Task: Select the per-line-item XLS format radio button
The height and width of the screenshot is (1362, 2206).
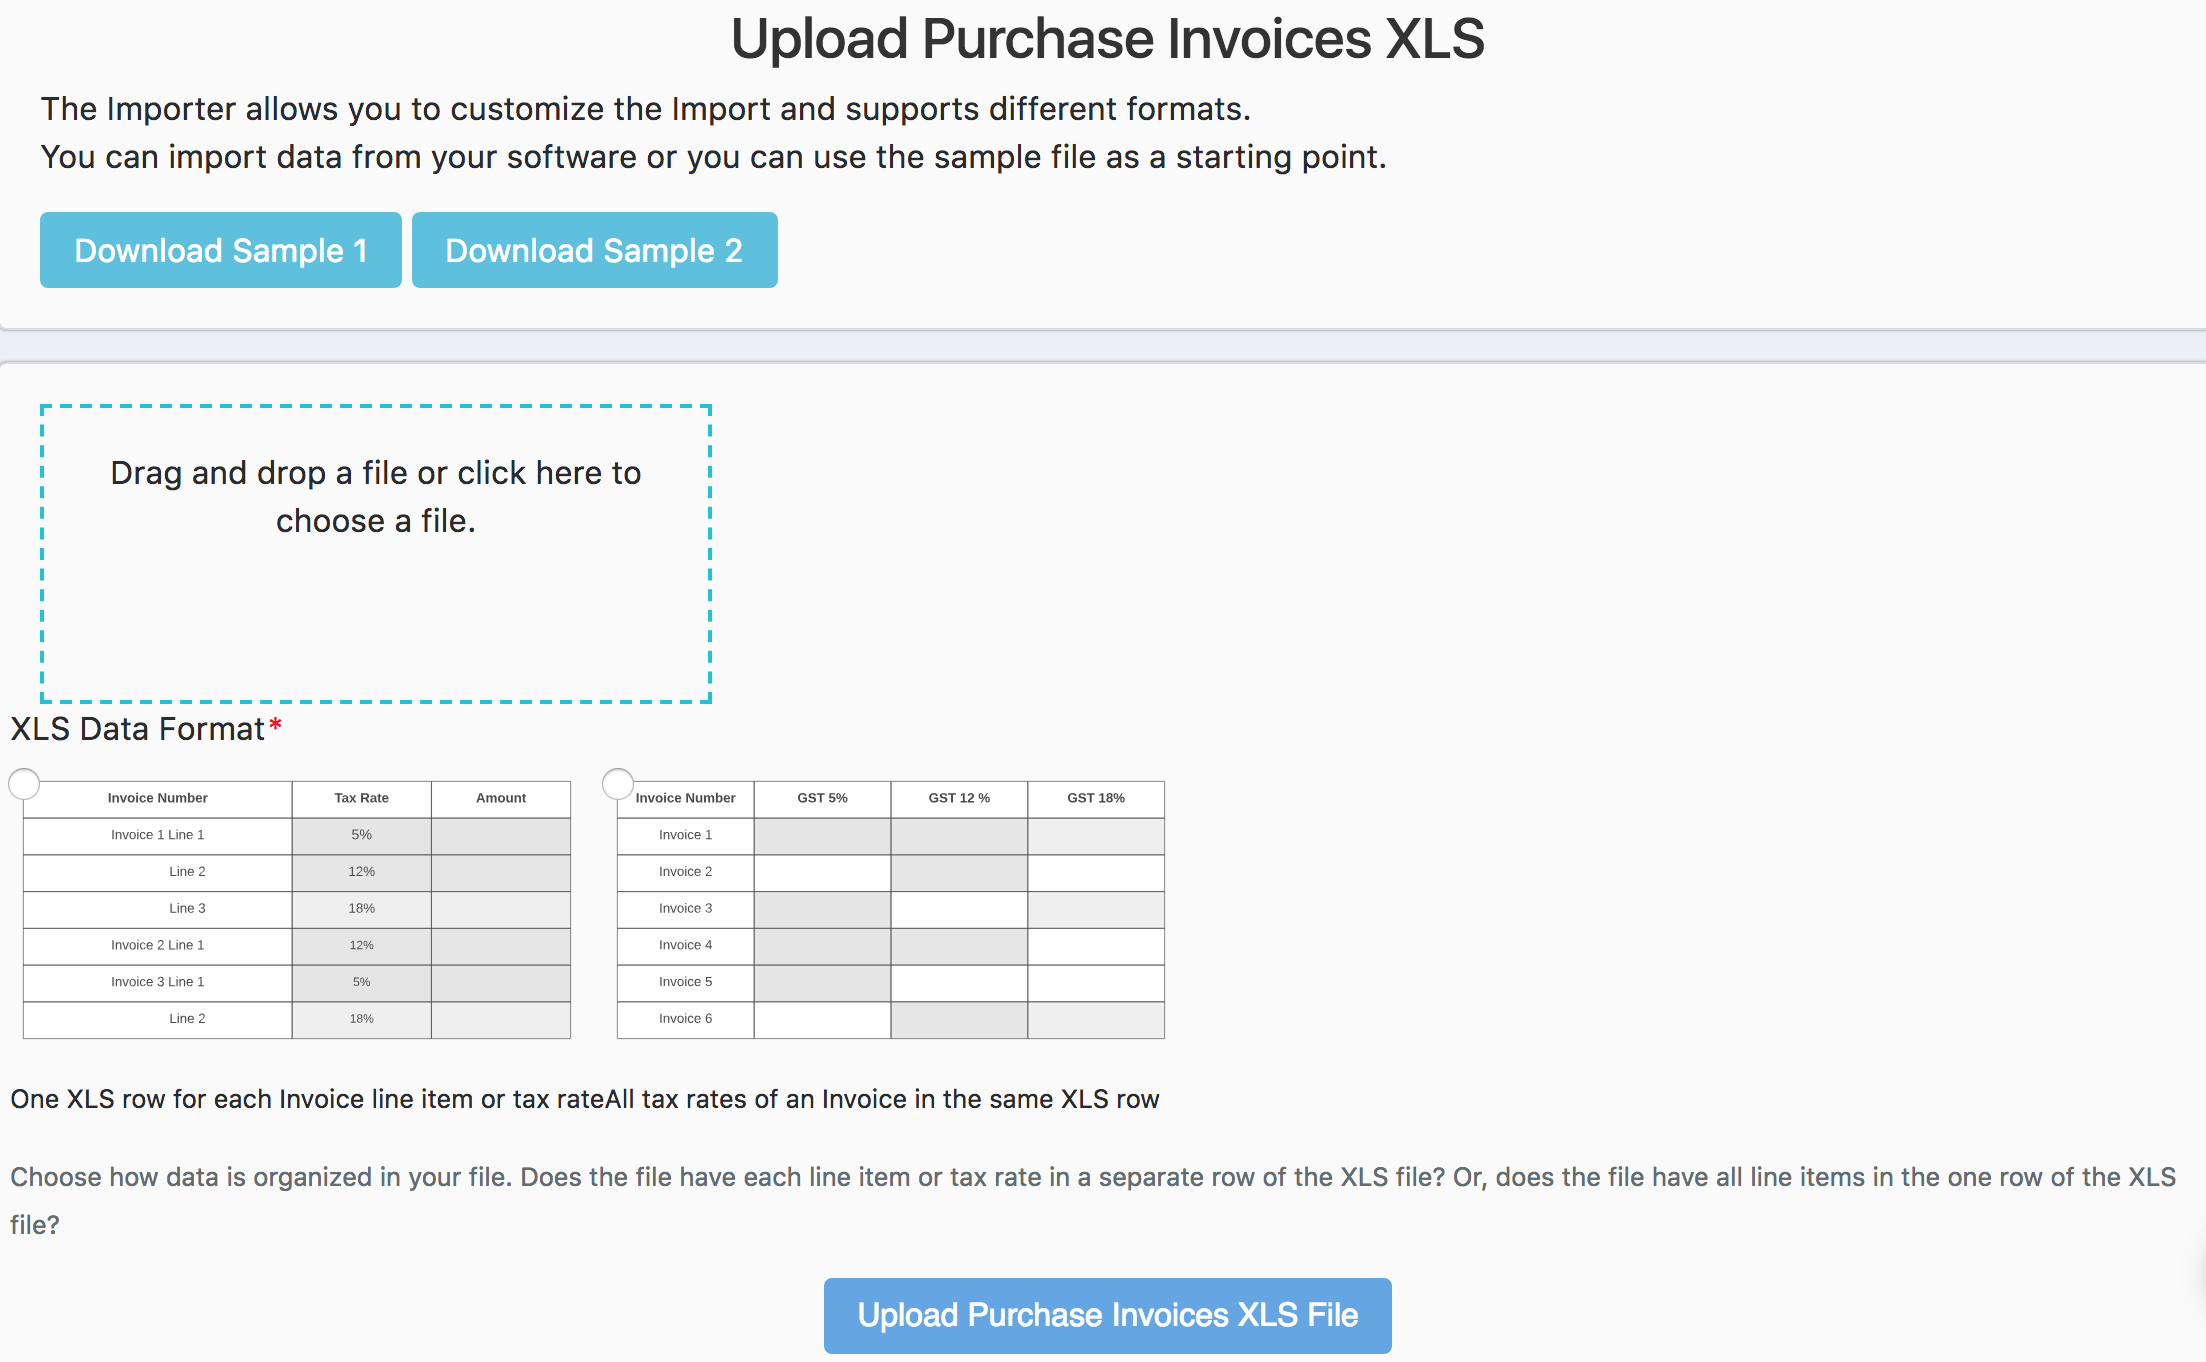Action: click(x=25, y=784)
